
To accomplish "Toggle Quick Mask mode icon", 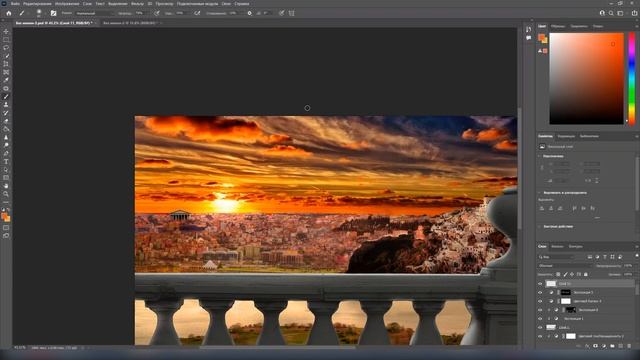I will [x=6, y=228].
